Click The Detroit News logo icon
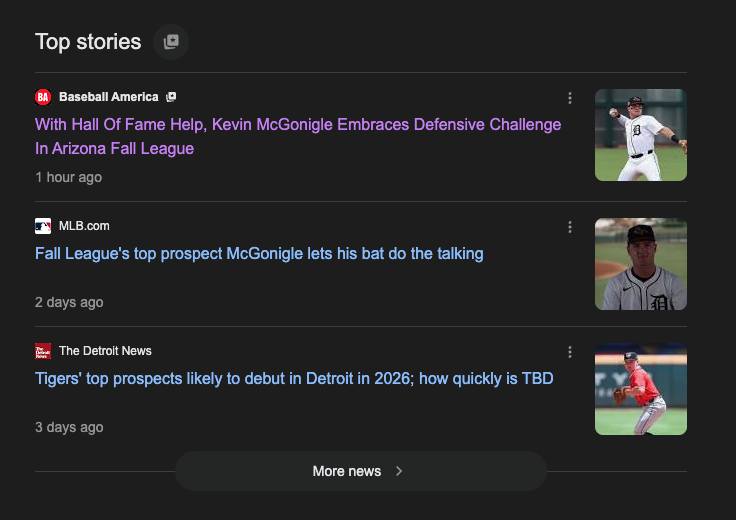Viewport: 736px width, 520px height. click(43, 351)
